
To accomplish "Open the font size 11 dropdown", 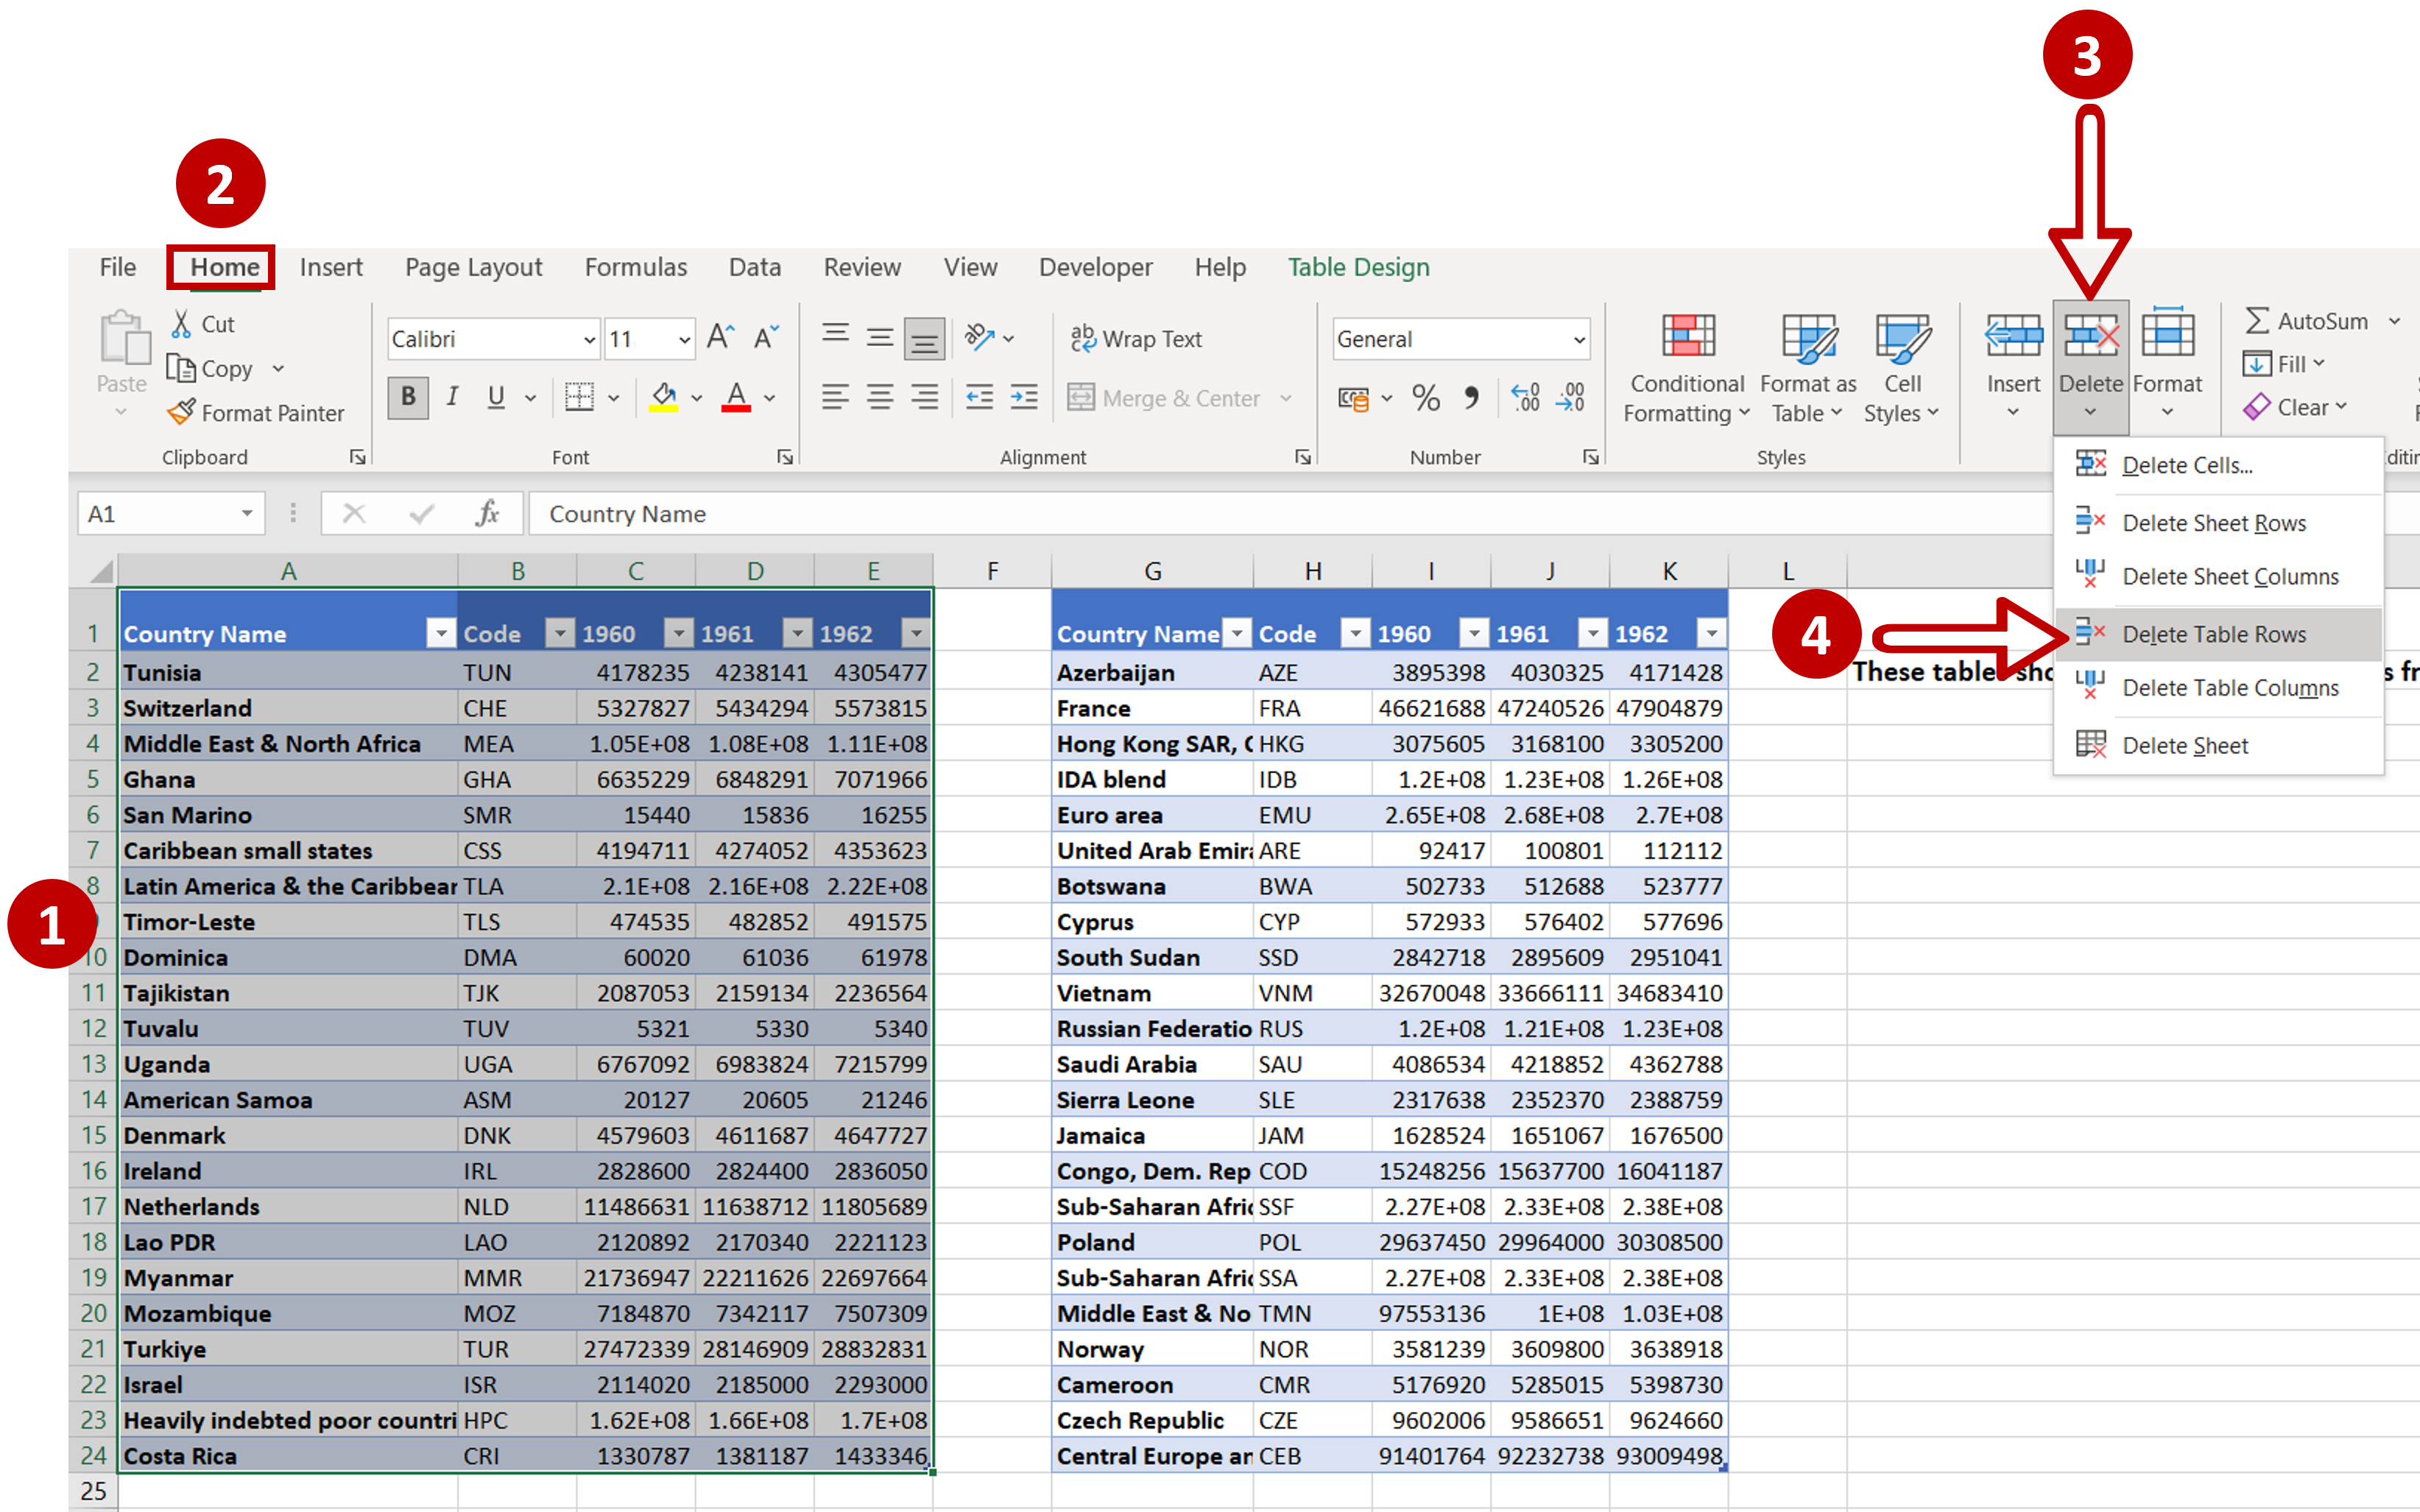I will pos(684,340).
